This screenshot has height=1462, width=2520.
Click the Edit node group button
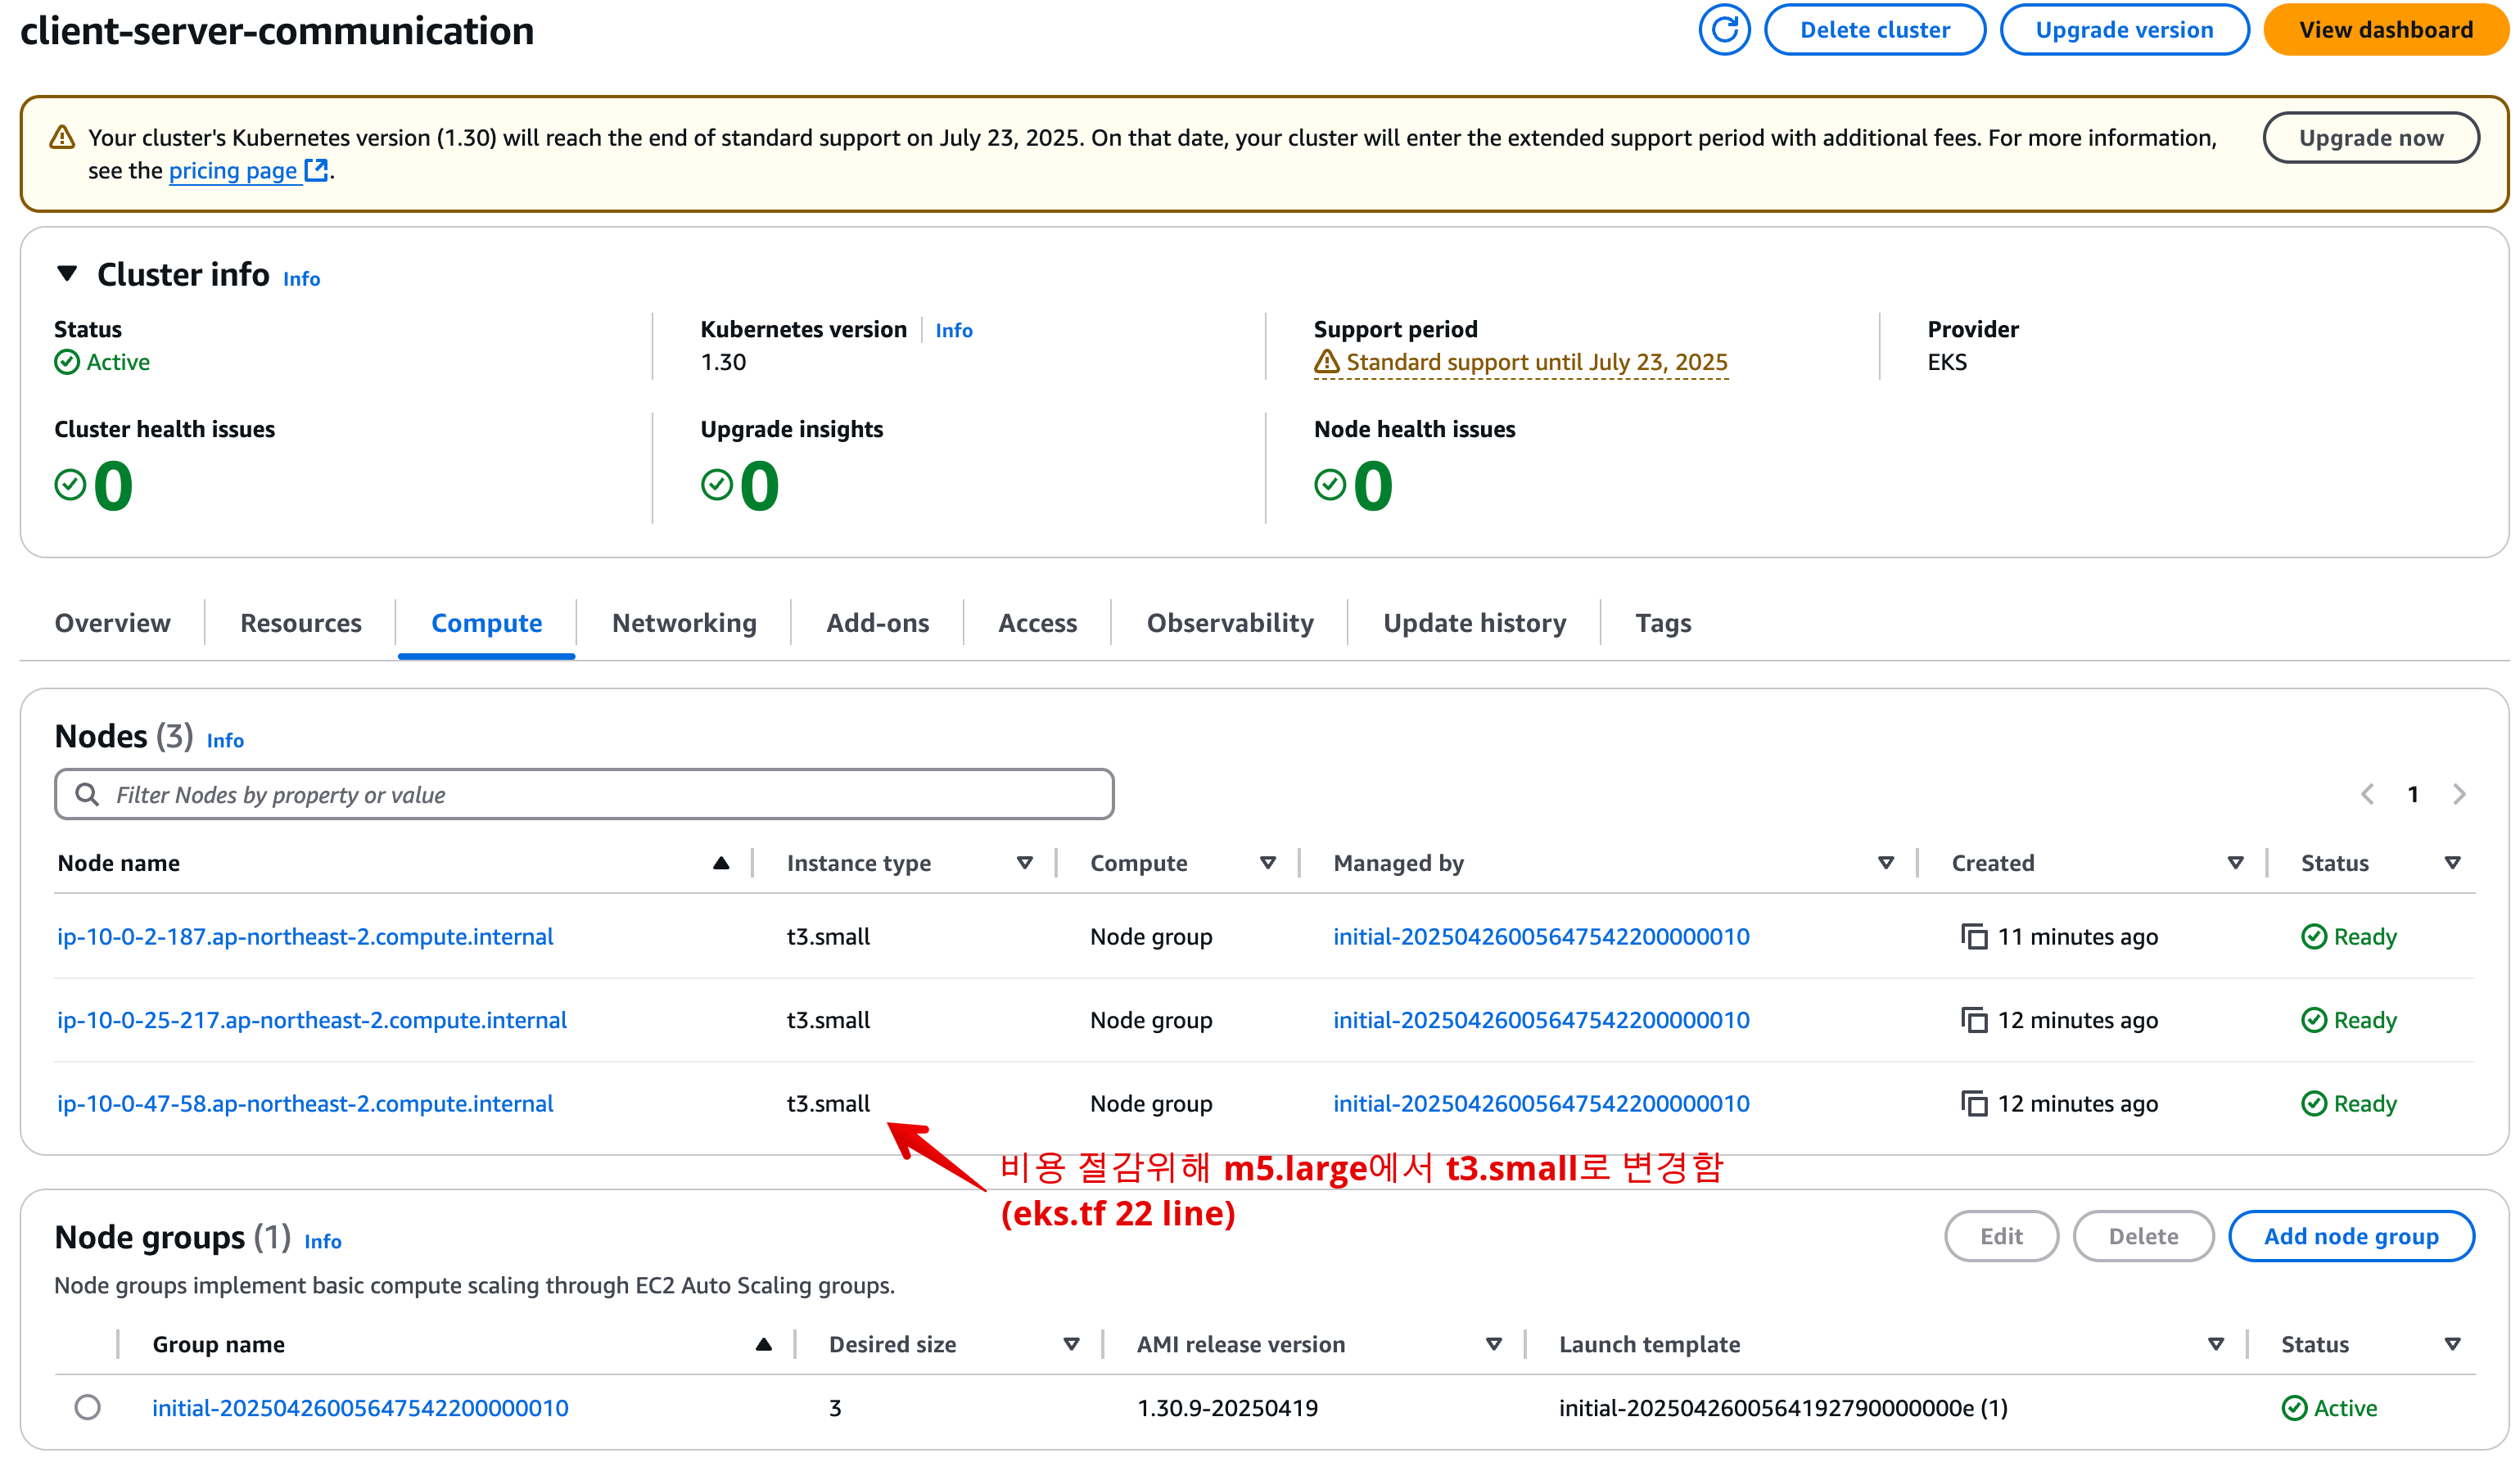tap(2001, 1237)
